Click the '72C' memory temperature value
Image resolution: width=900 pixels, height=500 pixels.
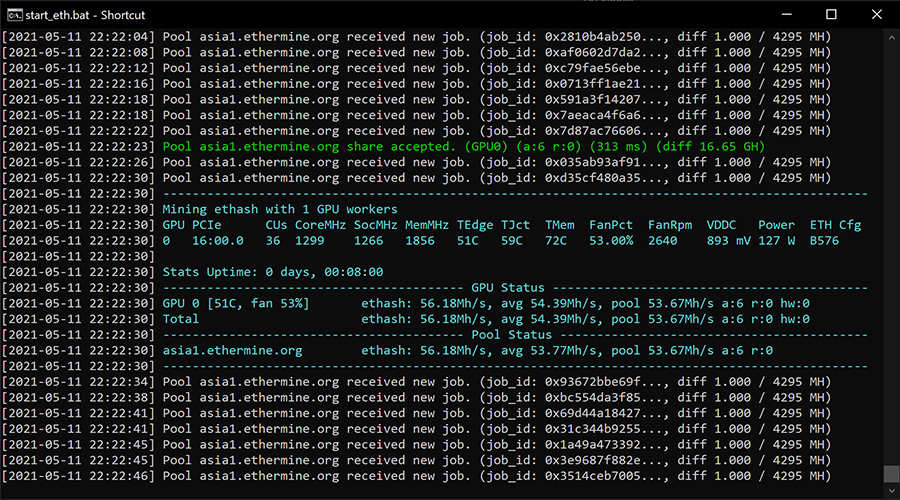pos(556,241)
